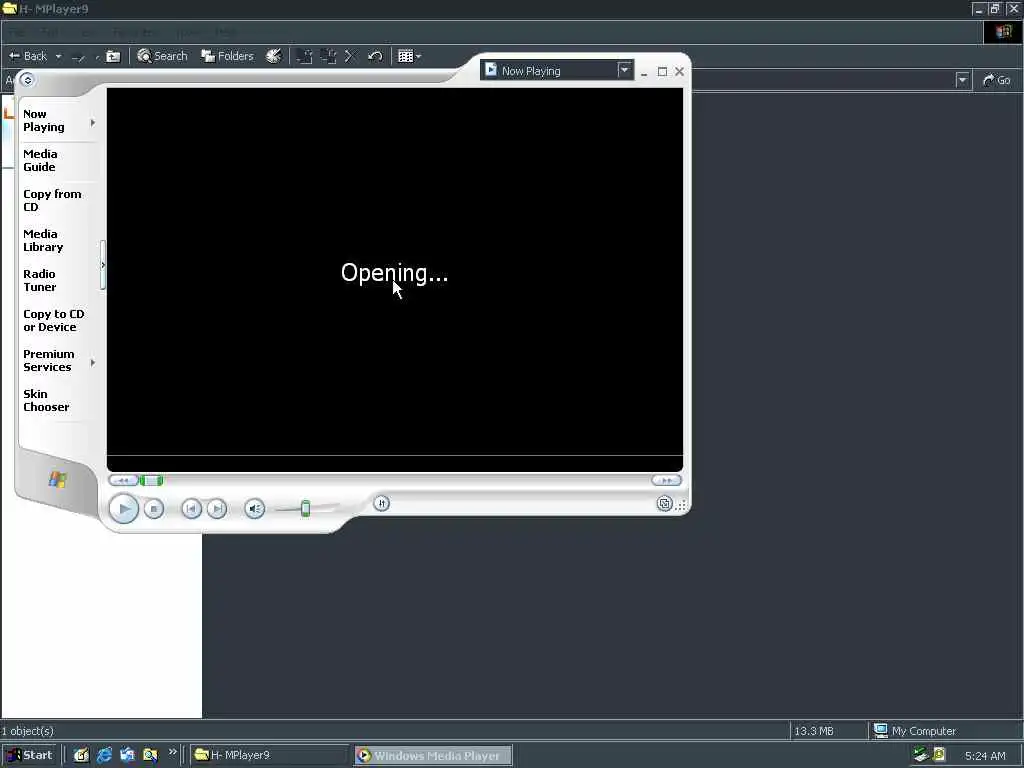1024x768 pixels.
Task: Open the Views dropdown in Explorer
Action: click(409, 56)
